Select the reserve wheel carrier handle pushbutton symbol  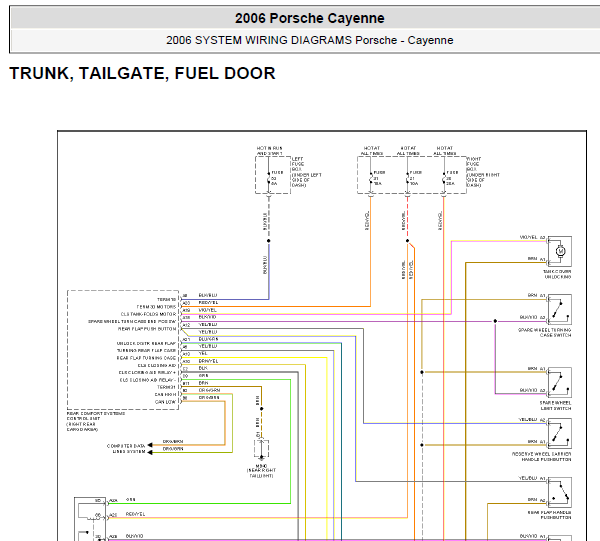point(559,433)
